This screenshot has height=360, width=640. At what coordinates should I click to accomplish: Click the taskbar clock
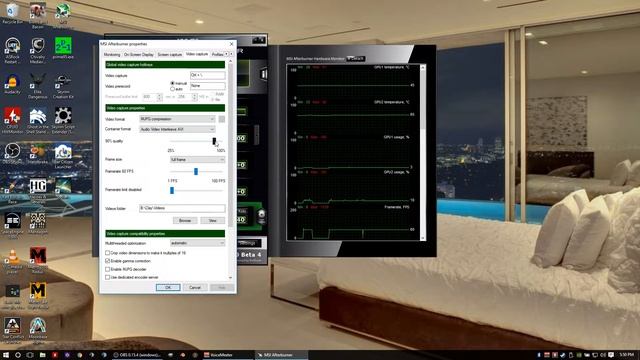[627, 355]
